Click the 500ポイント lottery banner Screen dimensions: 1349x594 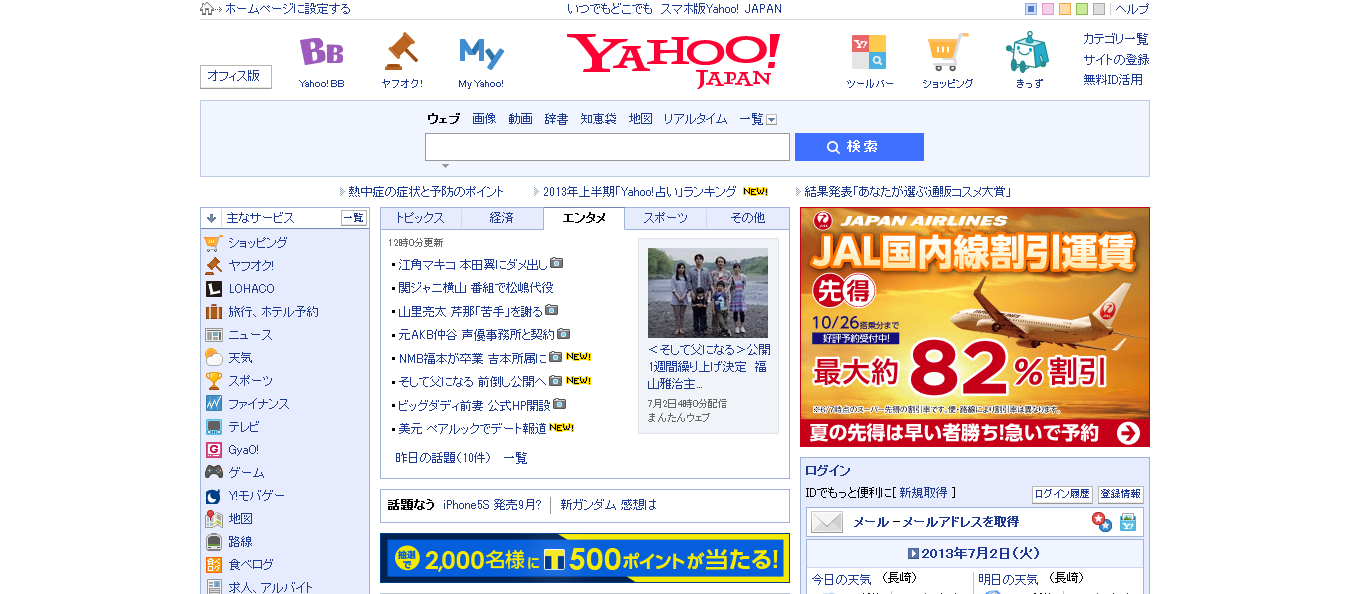tap(585, 558)
